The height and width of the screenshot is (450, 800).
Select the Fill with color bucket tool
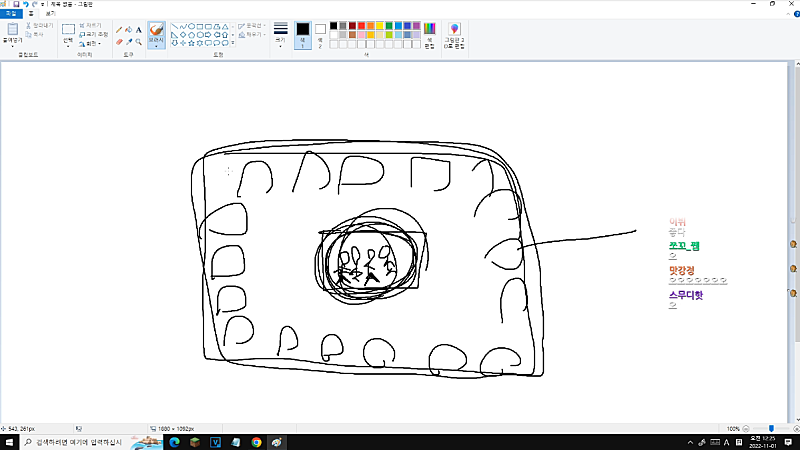click(x=129, y=30)
